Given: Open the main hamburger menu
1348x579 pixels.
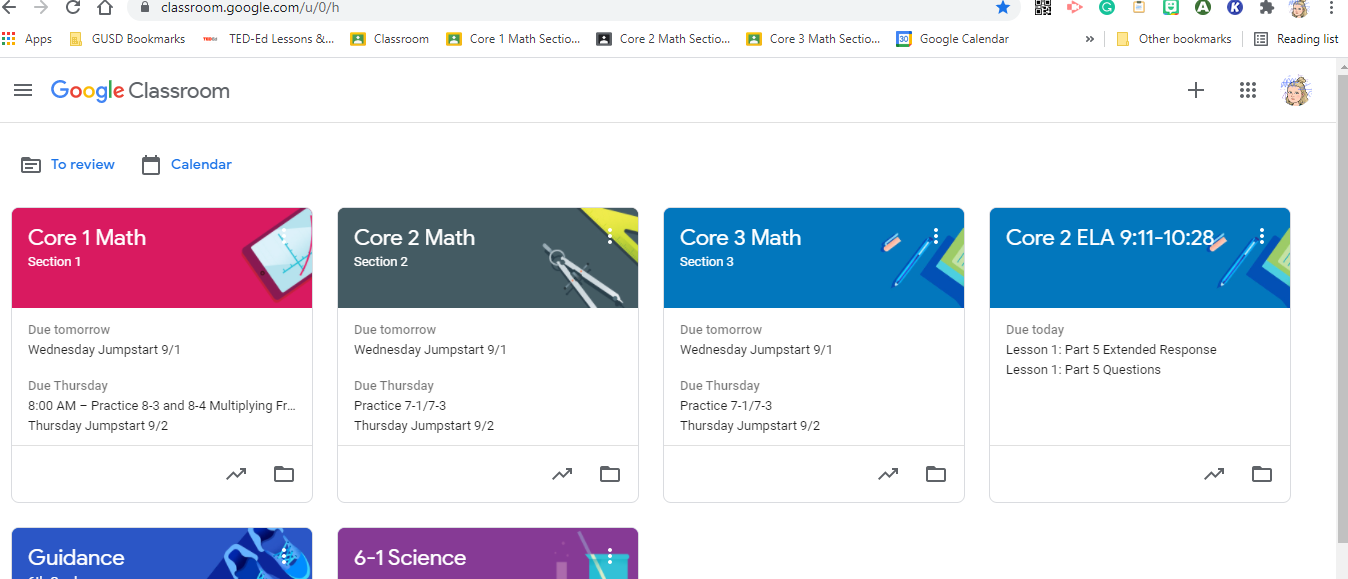Looking at the screenshot, I should [x=23, y=90].
